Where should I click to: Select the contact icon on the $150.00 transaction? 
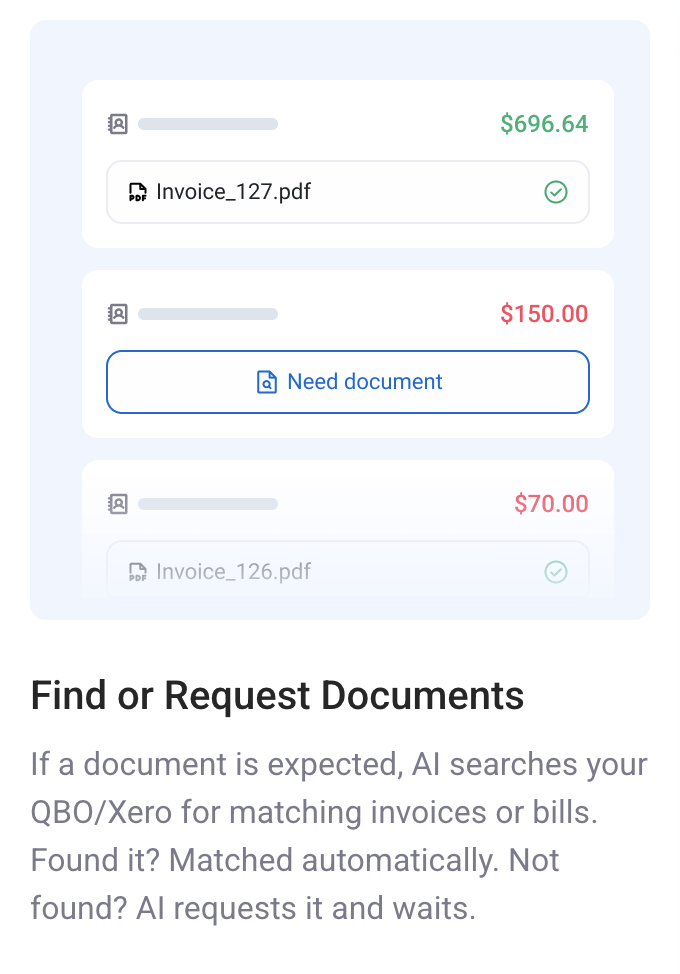(118, 313)
